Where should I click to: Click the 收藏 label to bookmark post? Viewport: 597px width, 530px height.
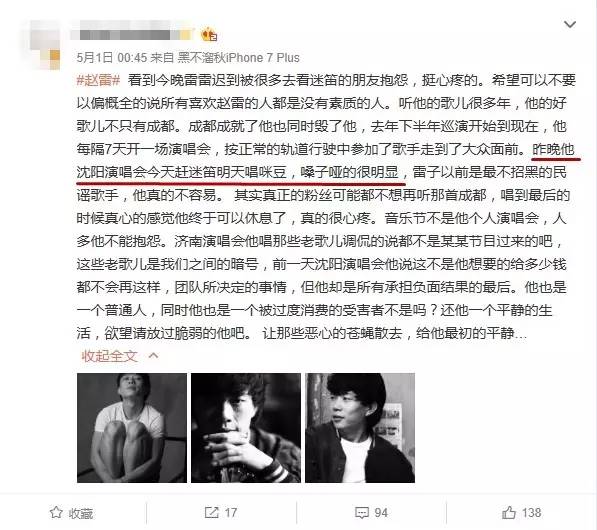81,514
